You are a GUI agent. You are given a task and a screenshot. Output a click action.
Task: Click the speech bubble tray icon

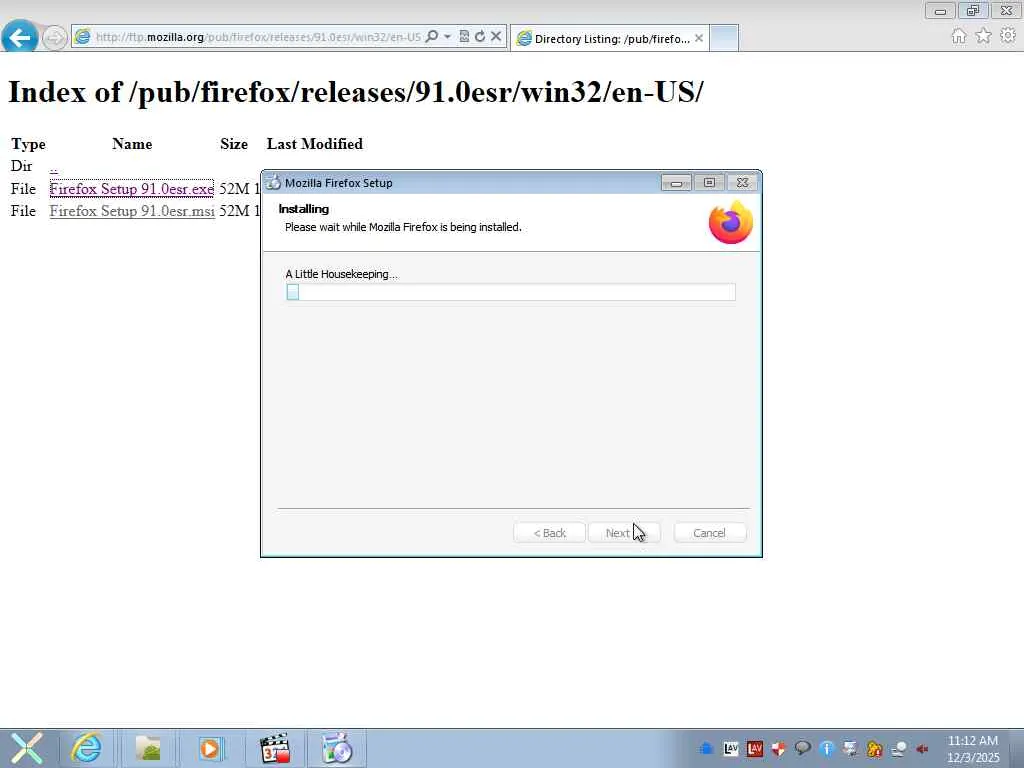point(803,749)
